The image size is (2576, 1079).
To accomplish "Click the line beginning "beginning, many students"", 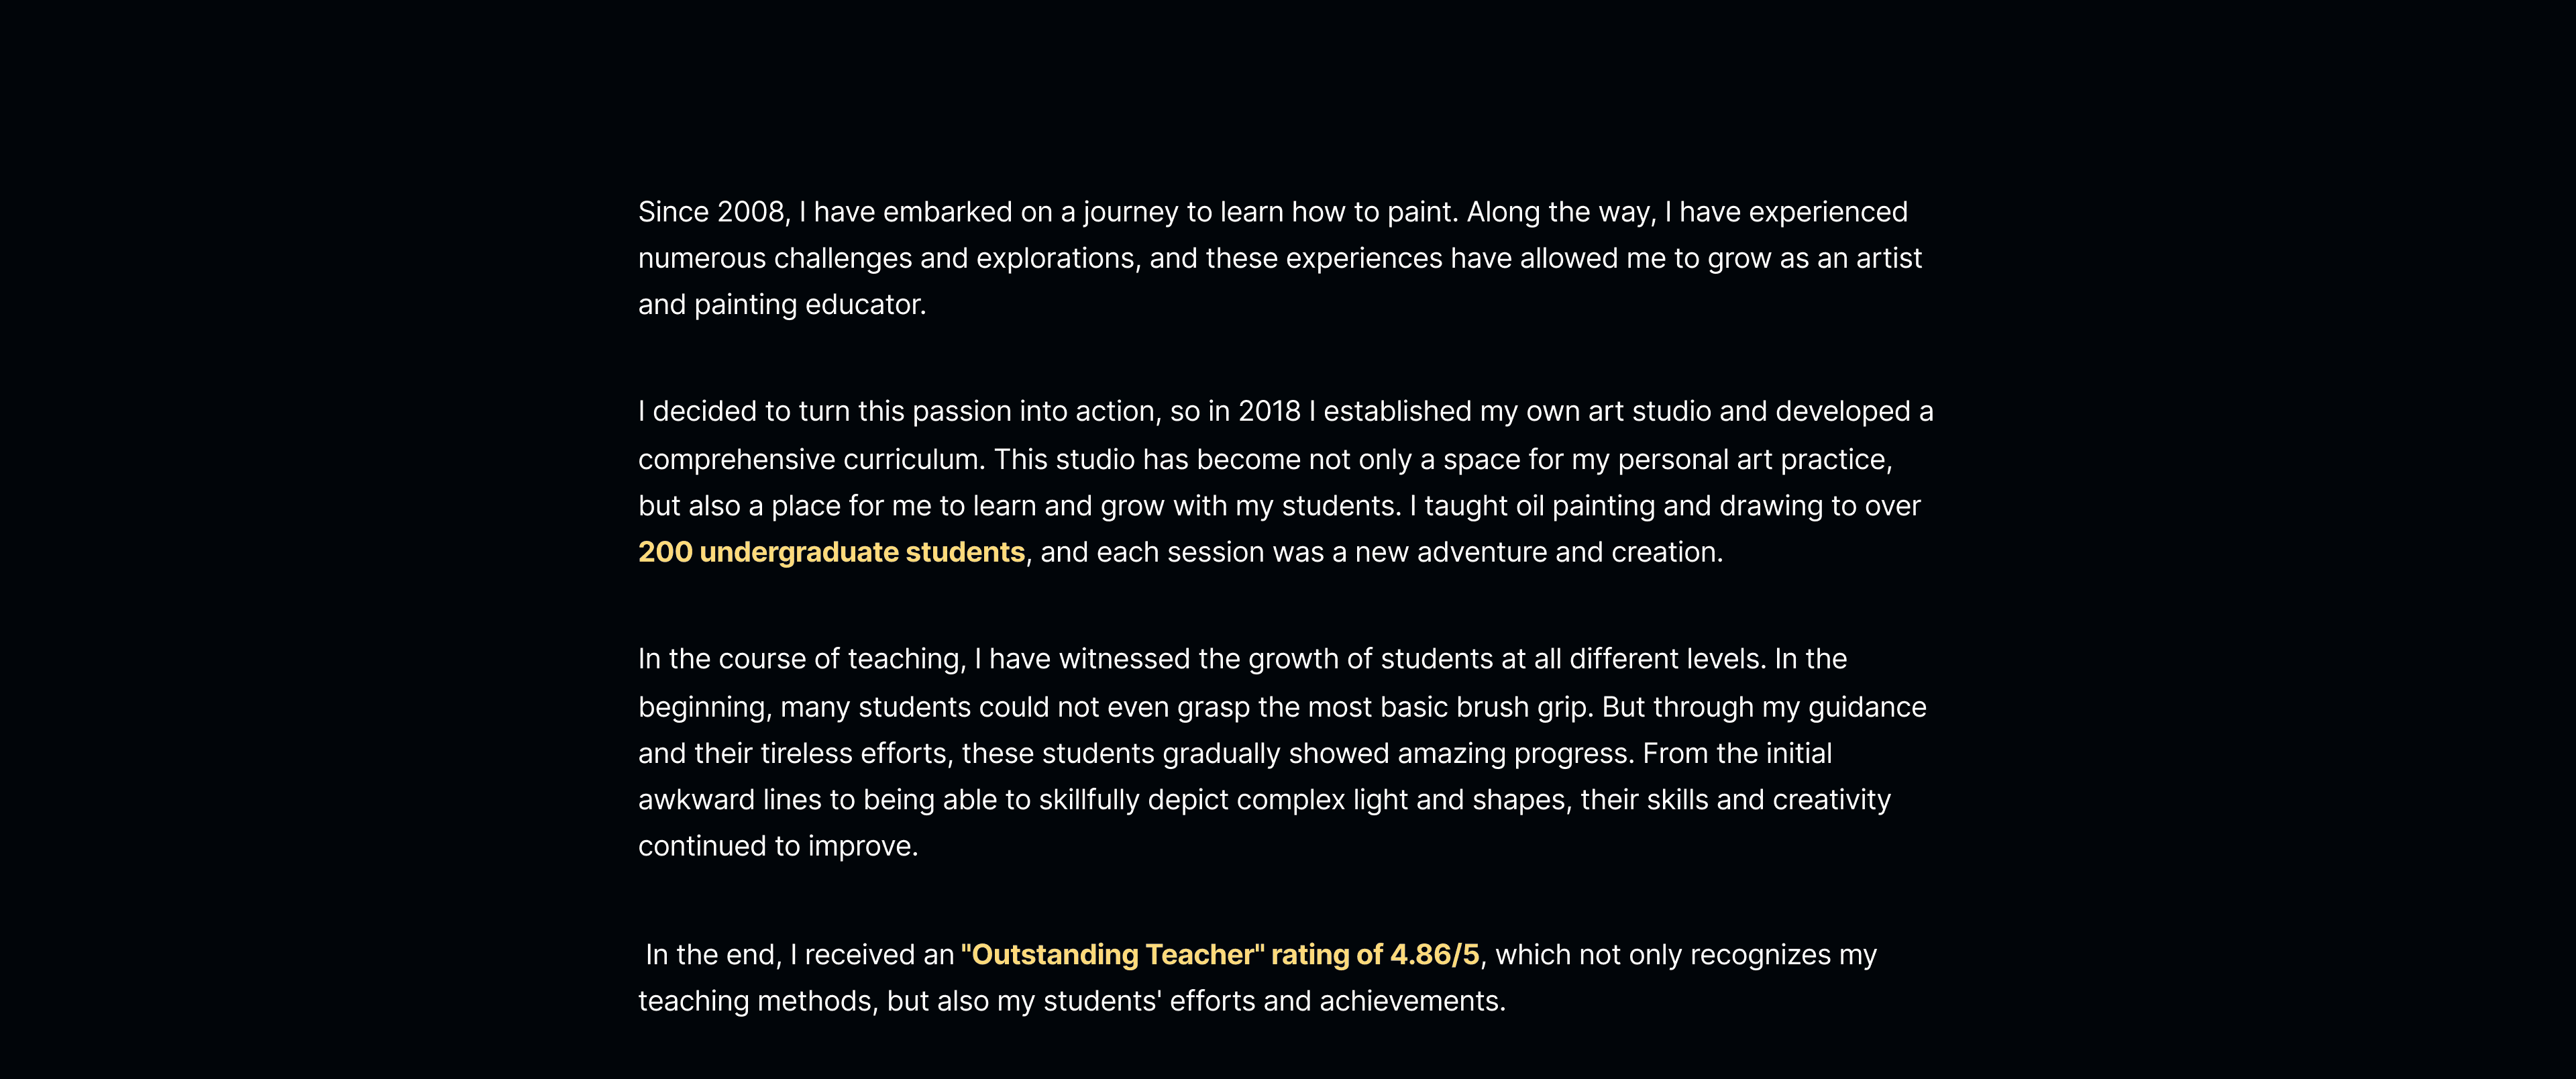I will point(1282,707).
